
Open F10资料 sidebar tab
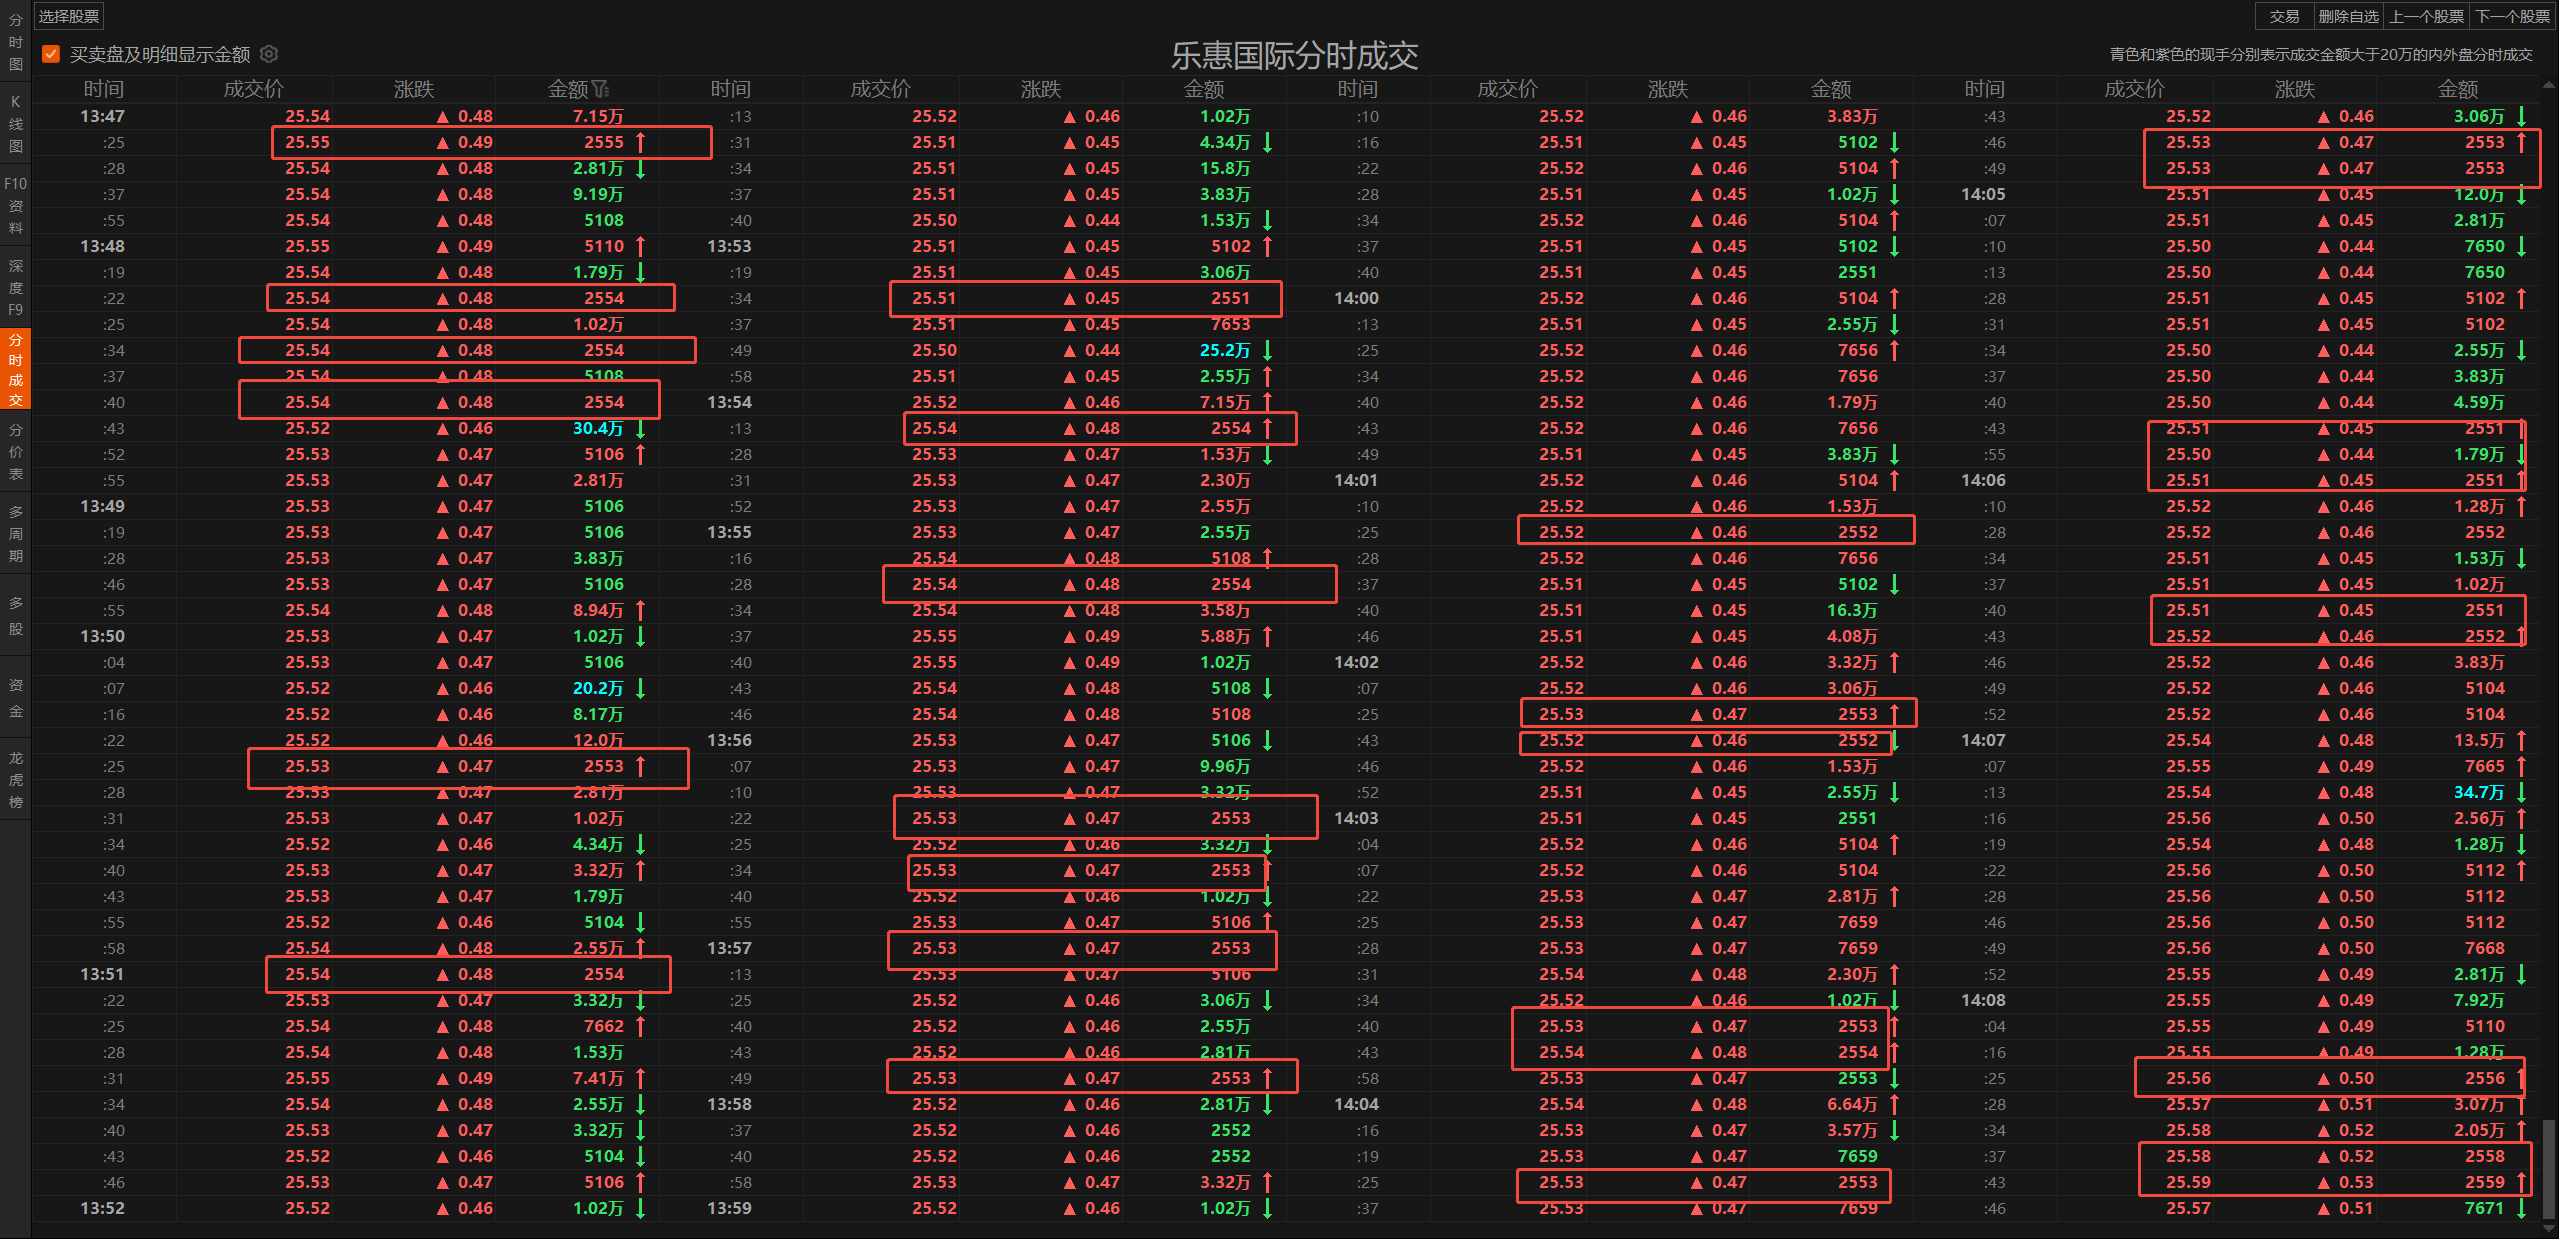point(15,205)
